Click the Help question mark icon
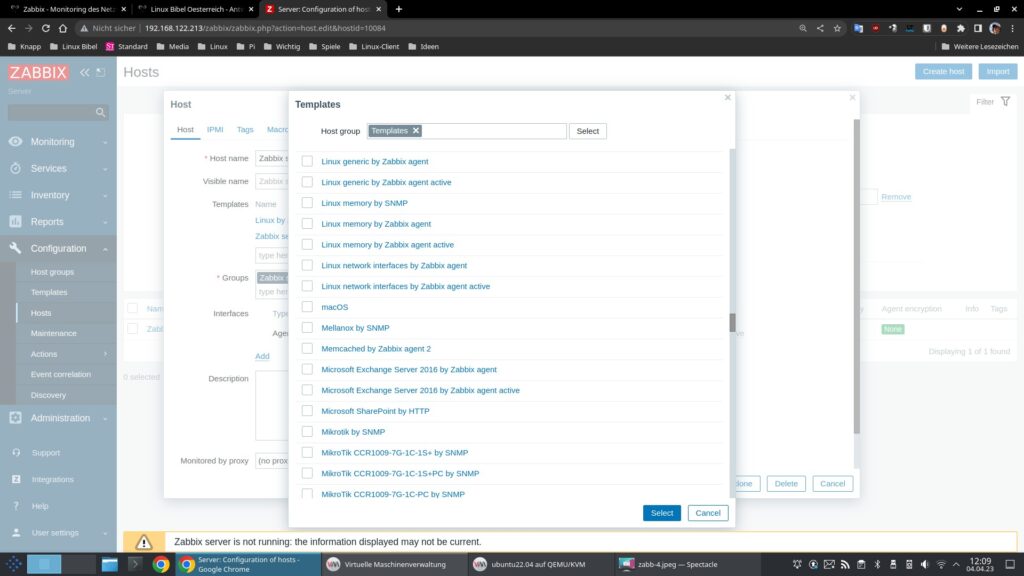 coord(16,506)
